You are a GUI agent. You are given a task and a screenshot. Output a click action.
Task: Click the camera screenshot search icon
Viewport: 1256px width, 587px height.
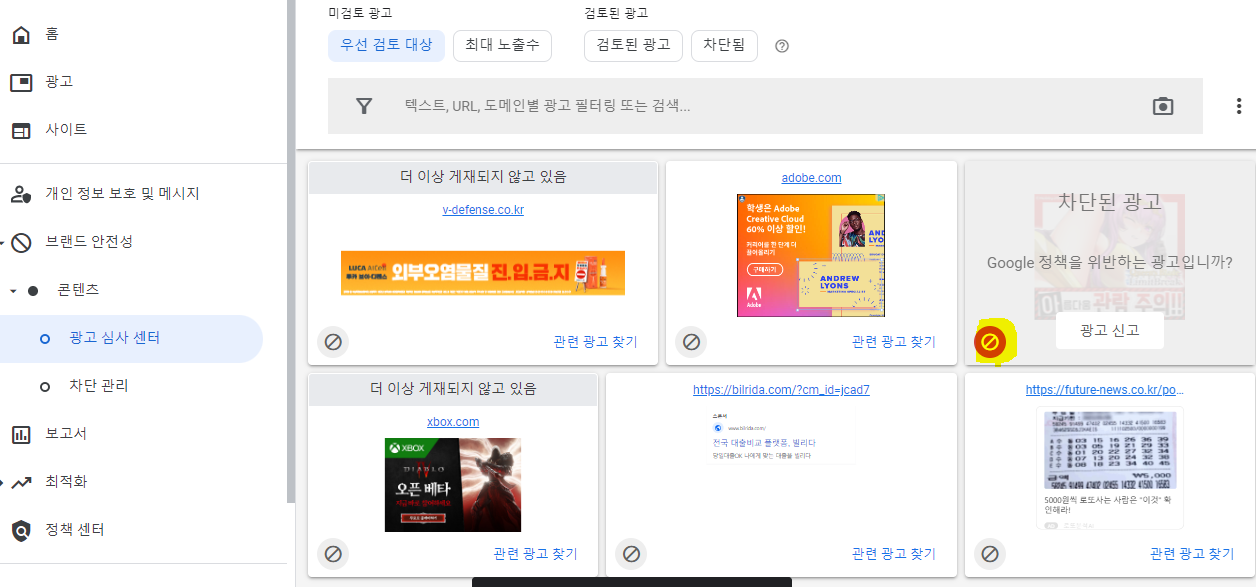coord(1162,106)
